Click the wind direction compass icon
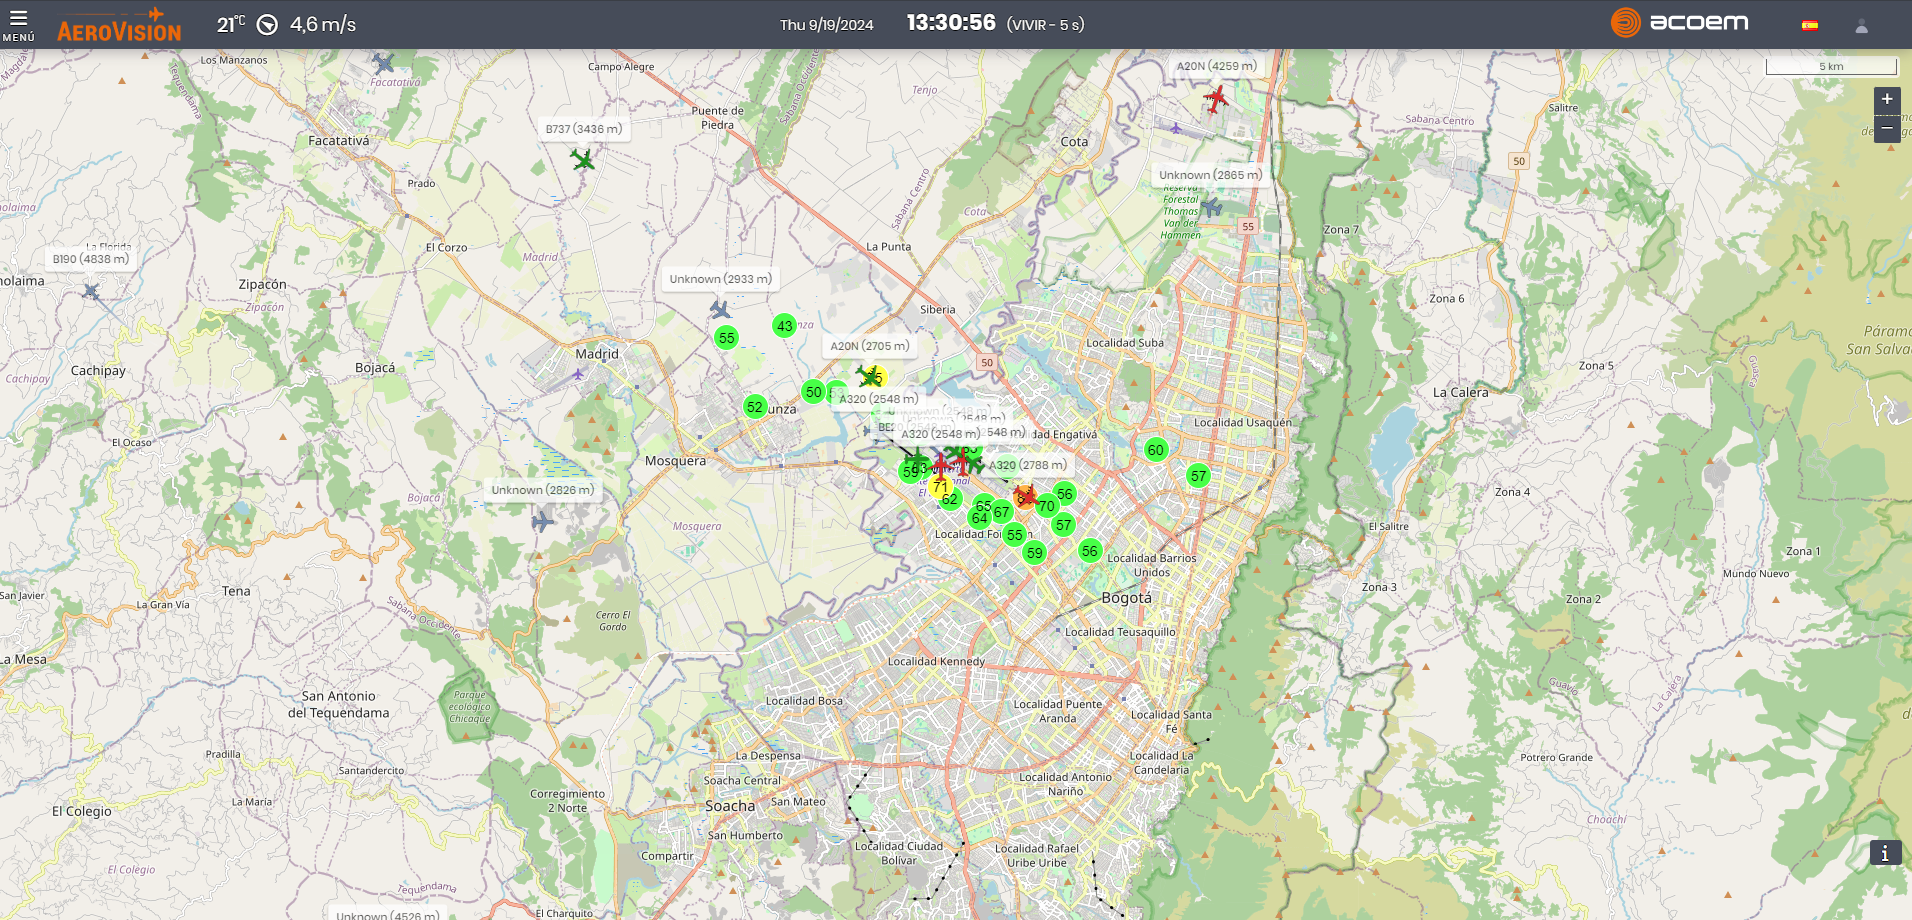 [267, 25]
